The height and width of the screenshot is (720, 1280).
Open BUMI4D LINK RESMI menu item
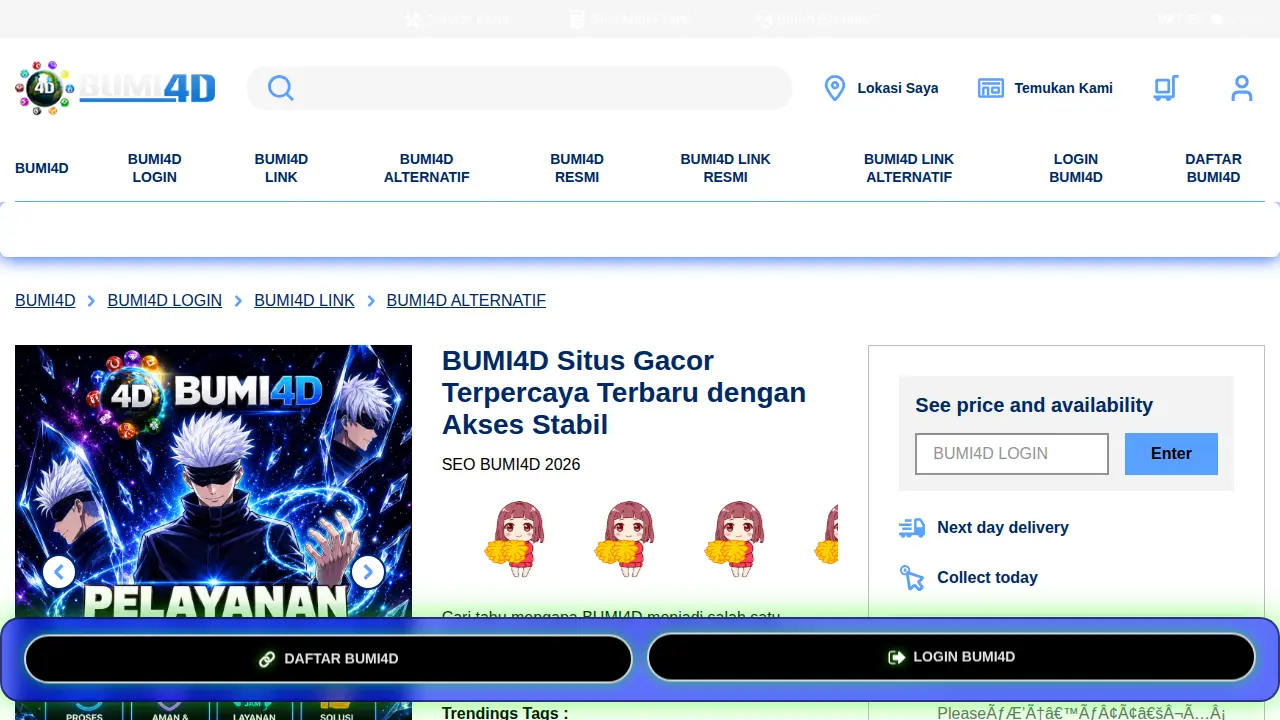[x=726, y=168]
